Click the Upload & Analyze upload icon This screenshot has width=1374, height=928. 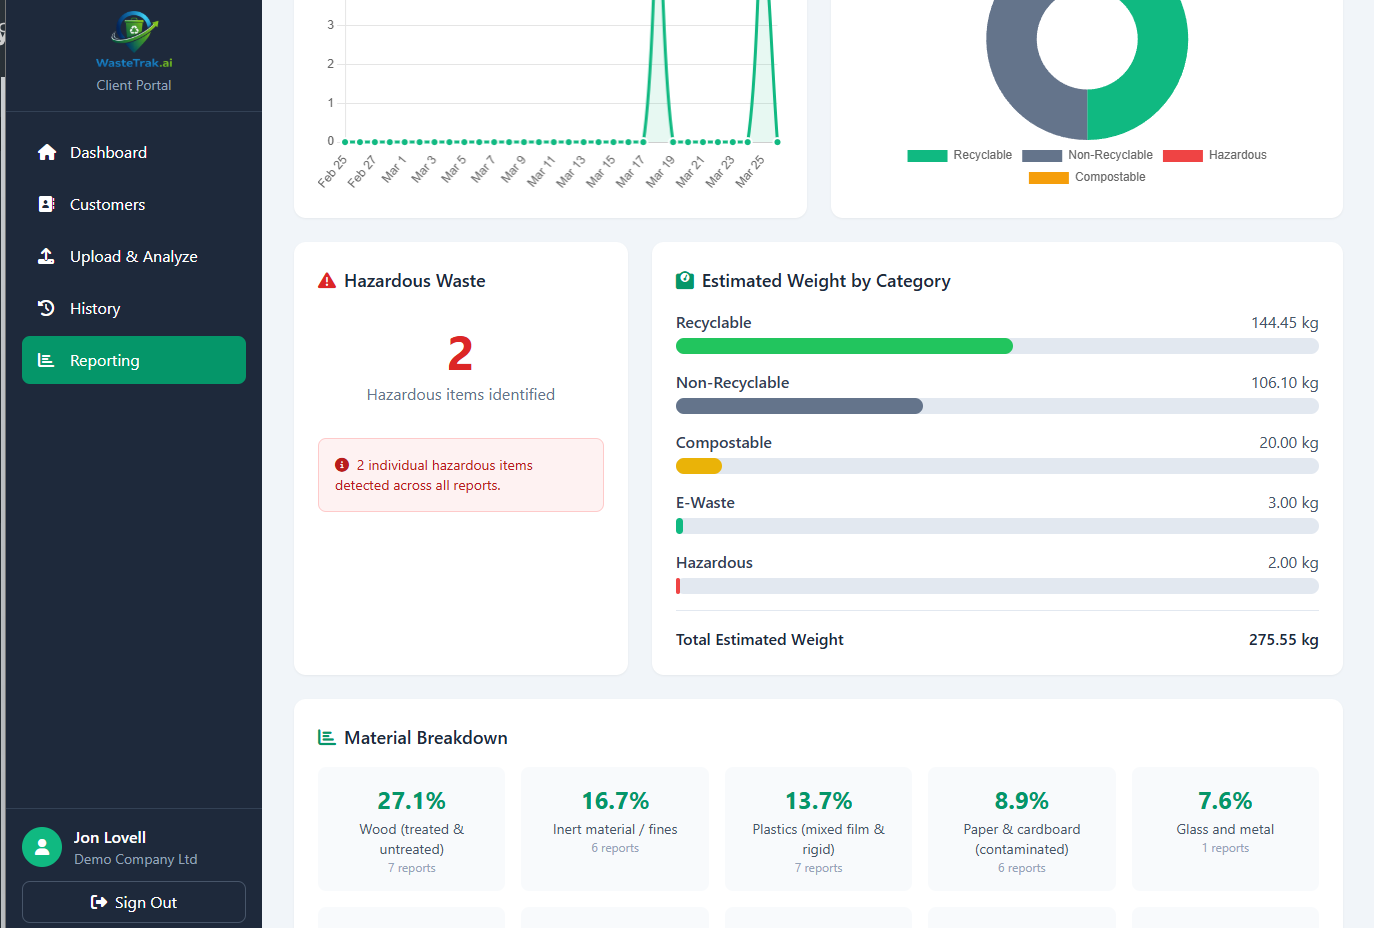click(46, 256)
